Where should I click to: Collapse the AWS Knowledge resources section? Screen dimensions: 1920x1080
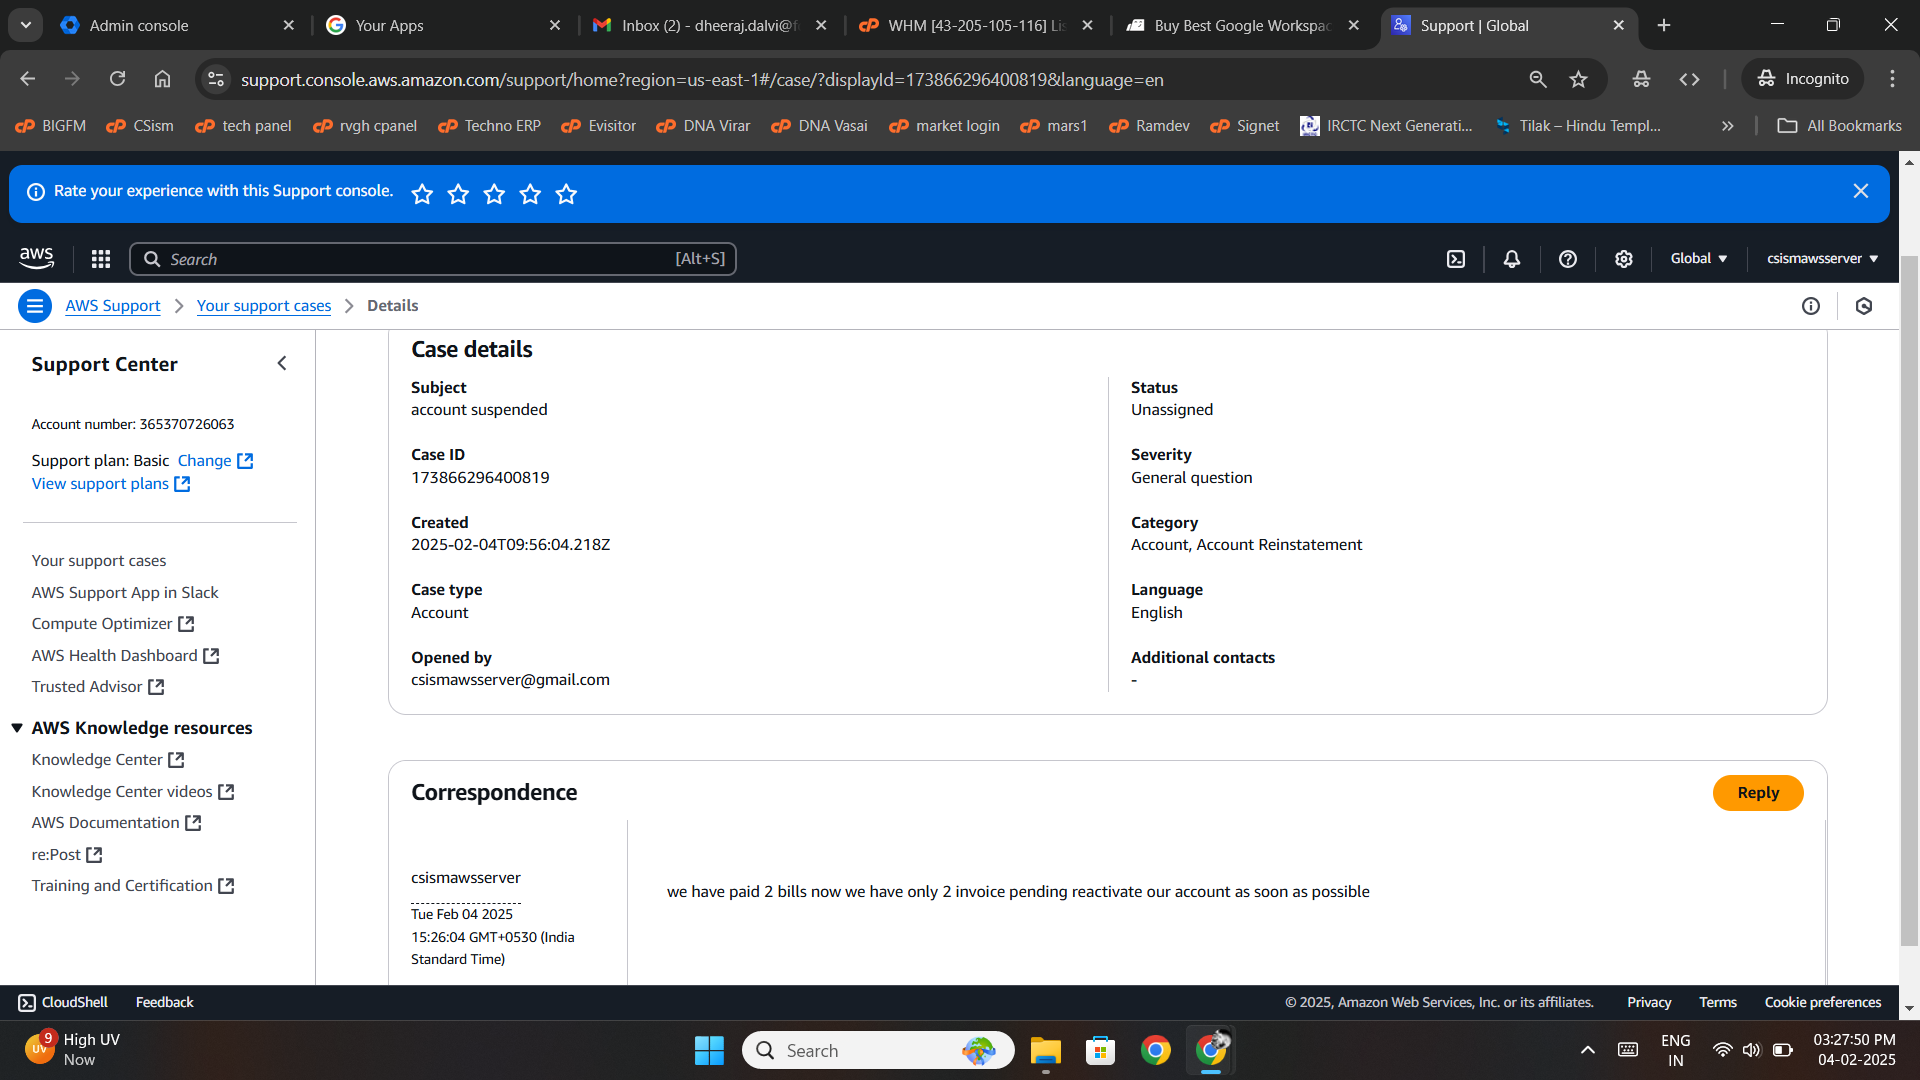pos(17,728)
